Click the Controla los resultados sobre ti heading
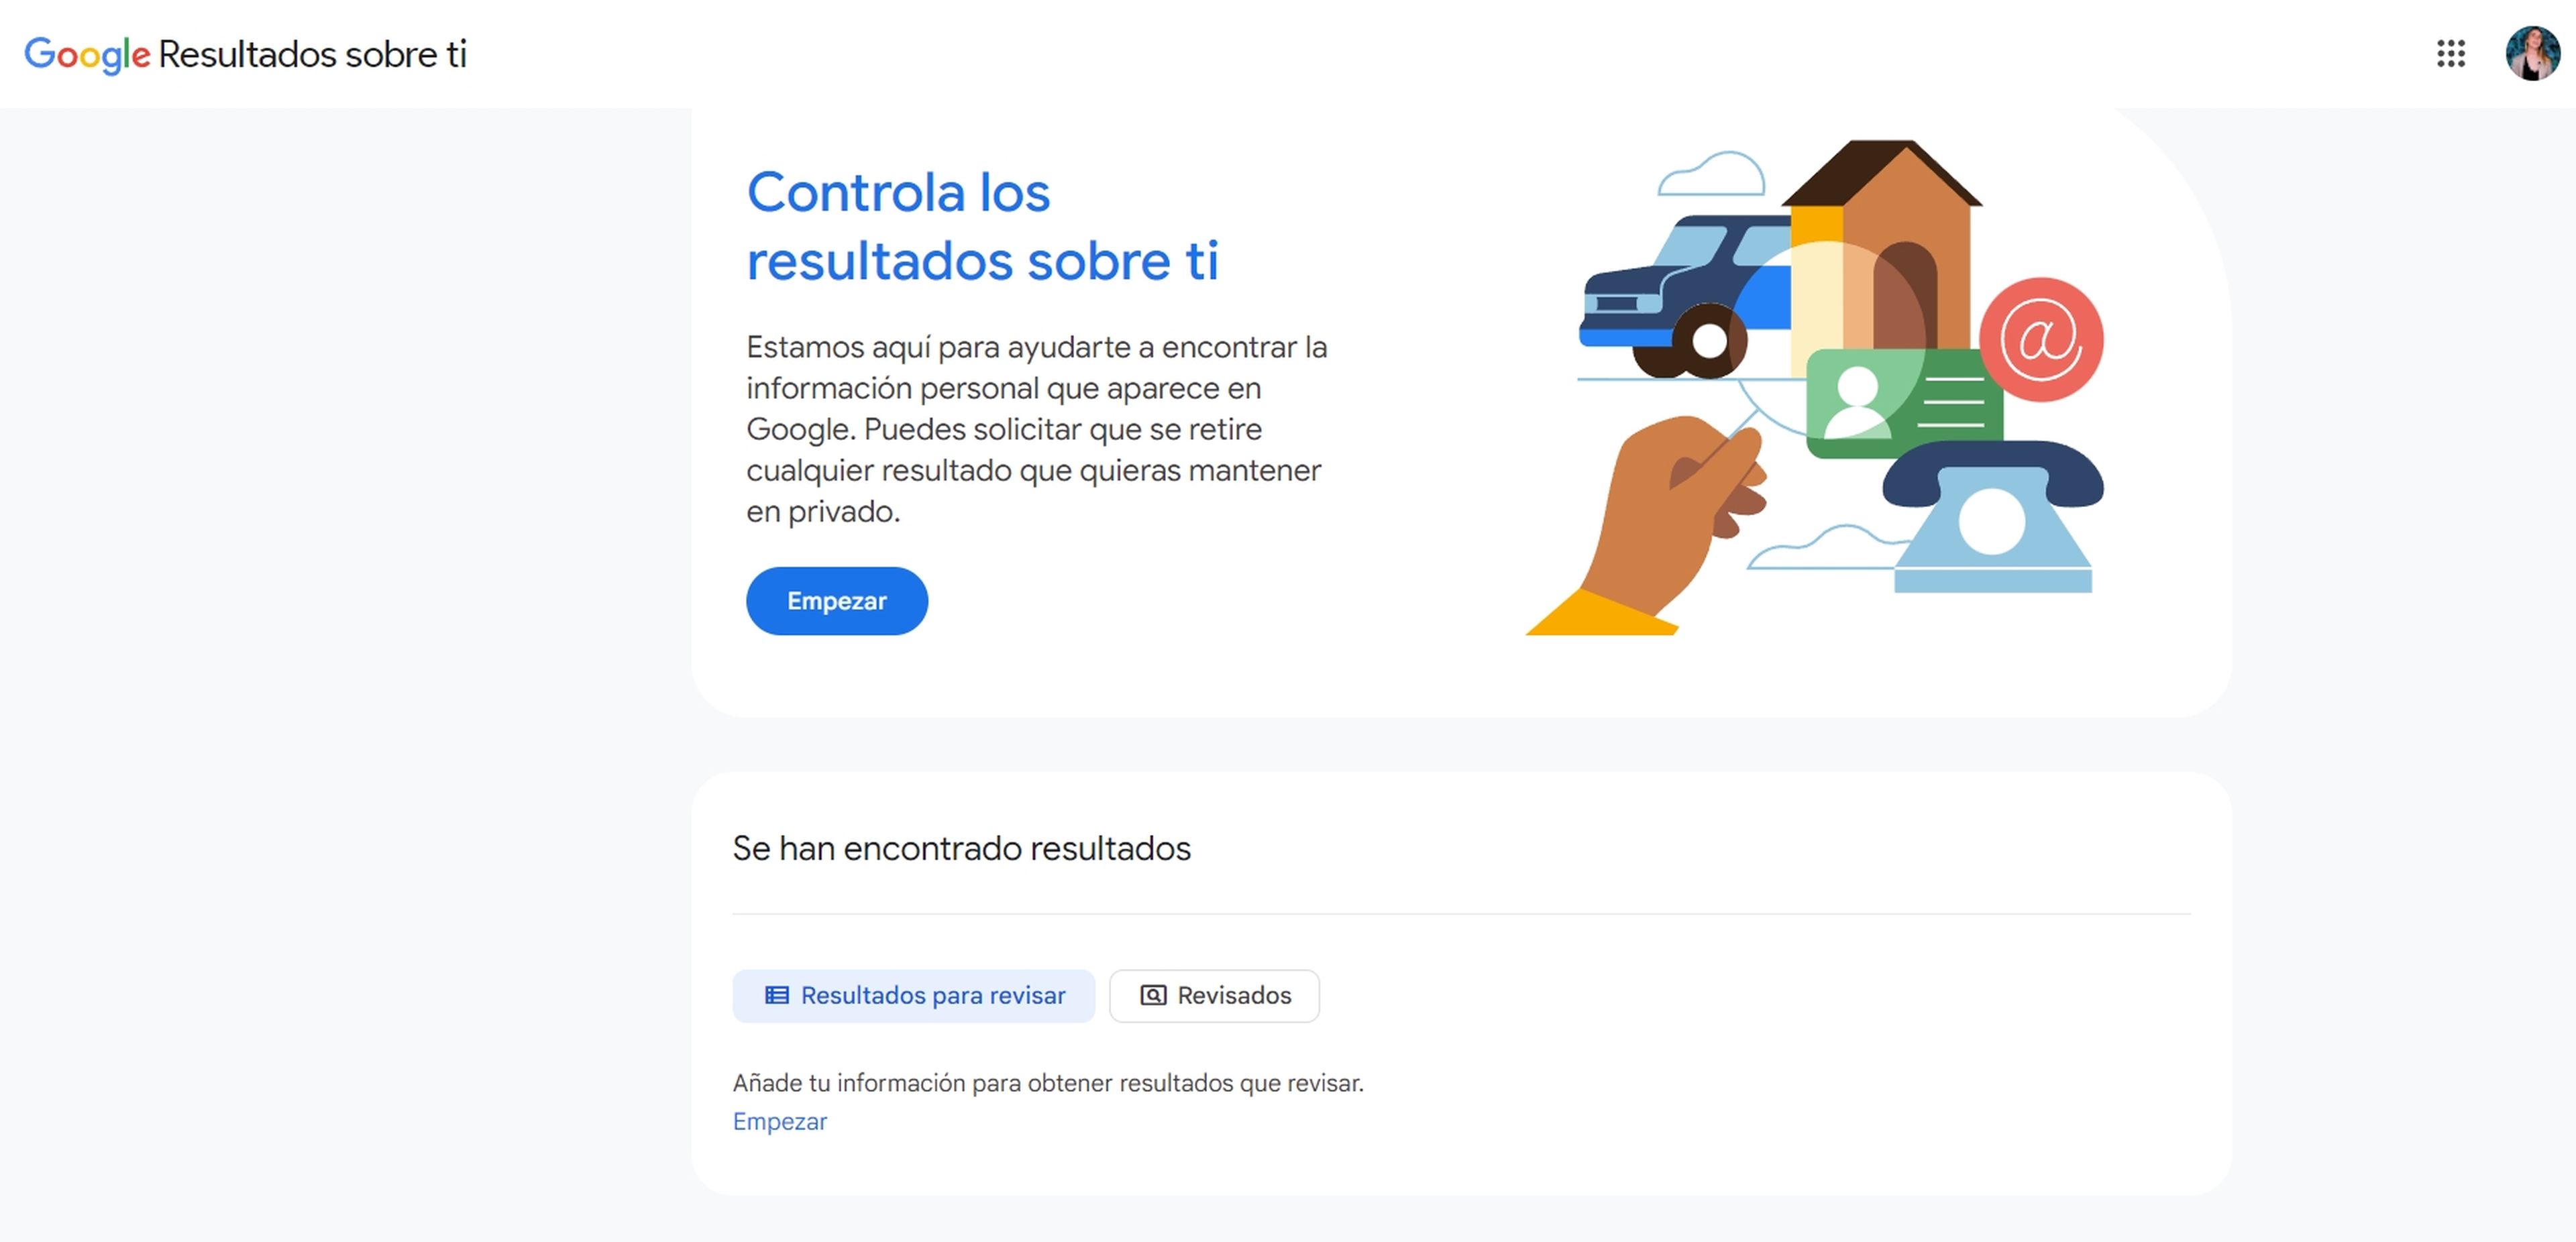The height and width of the screenshot is (1242, 2576). [983, 226]
